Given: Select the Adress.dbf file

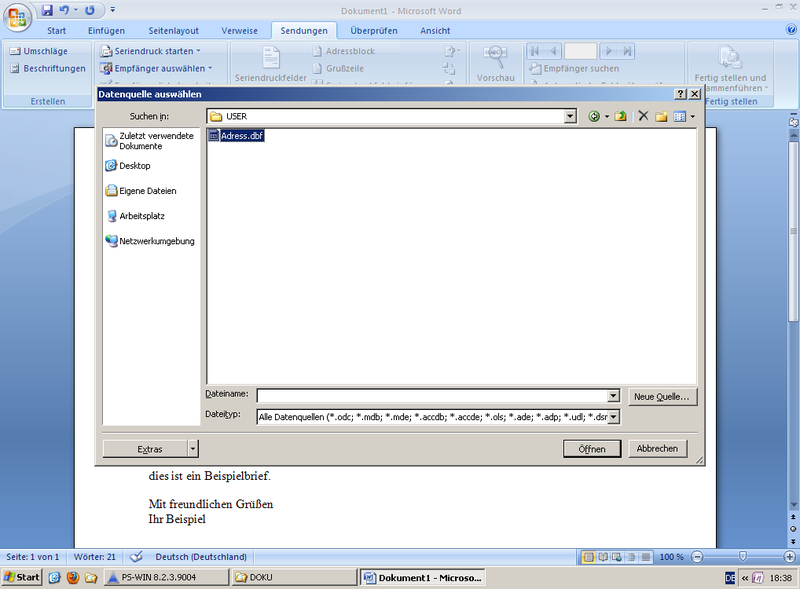Looking at the screenshot, I should point(236,136).
